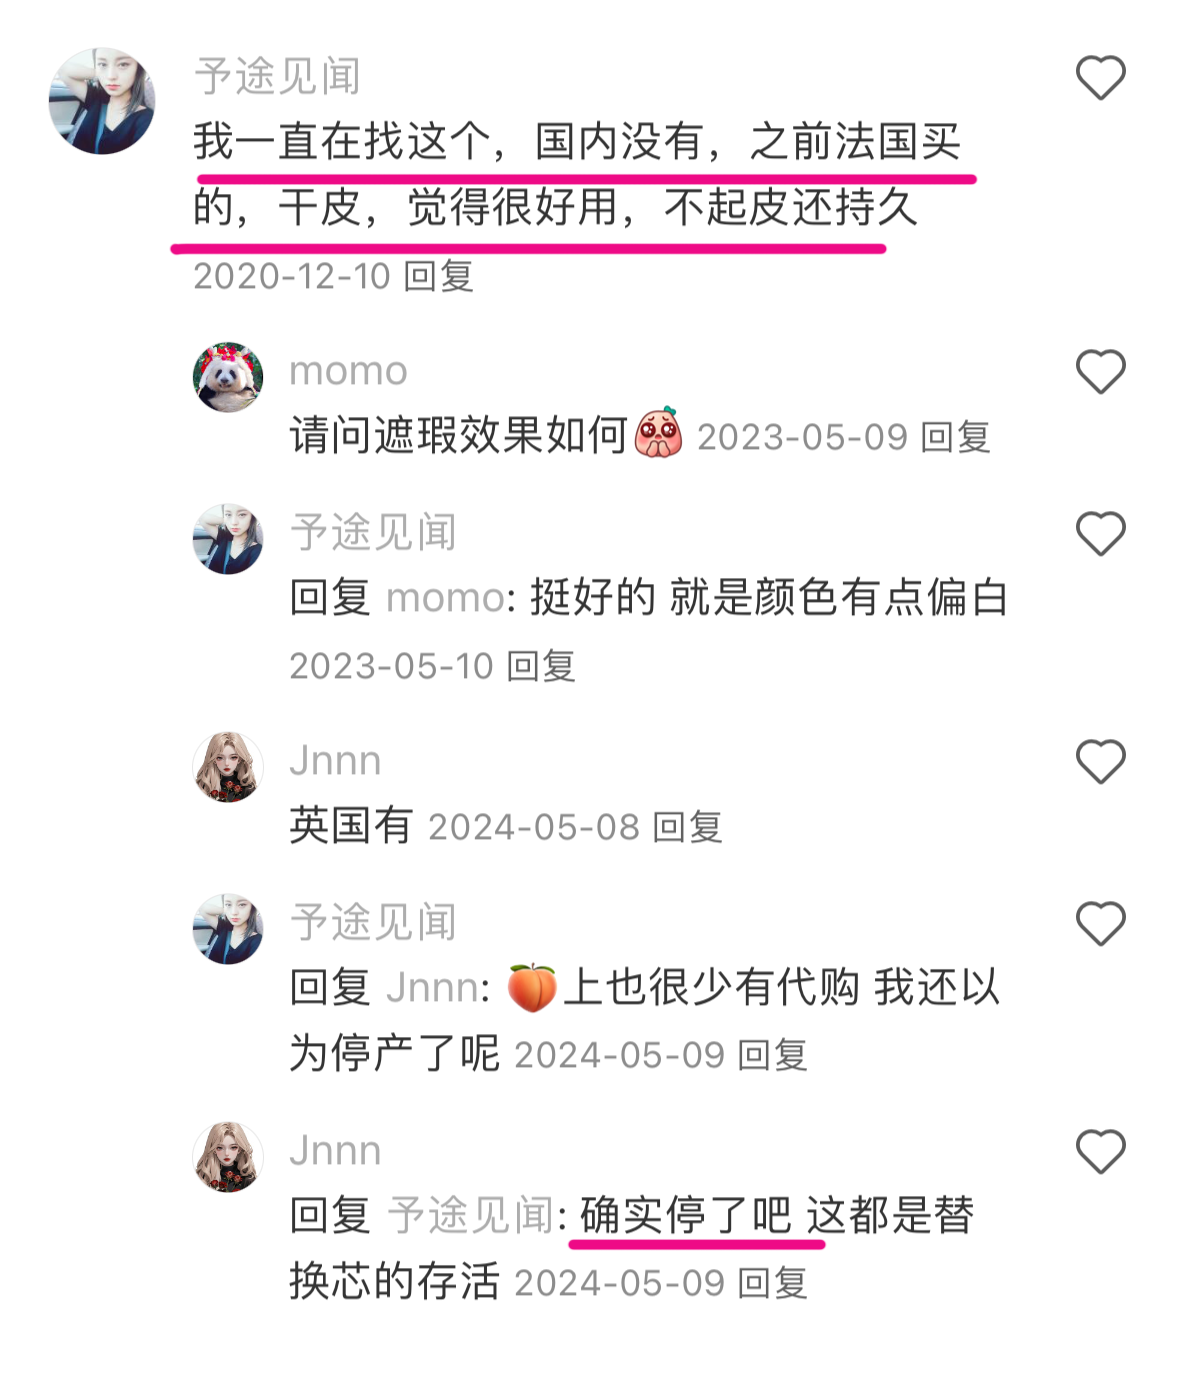The height and width of the screenshot is (1376, 1179).
Task: Open username Jnnn above 英国有
Action: (335, 761)
